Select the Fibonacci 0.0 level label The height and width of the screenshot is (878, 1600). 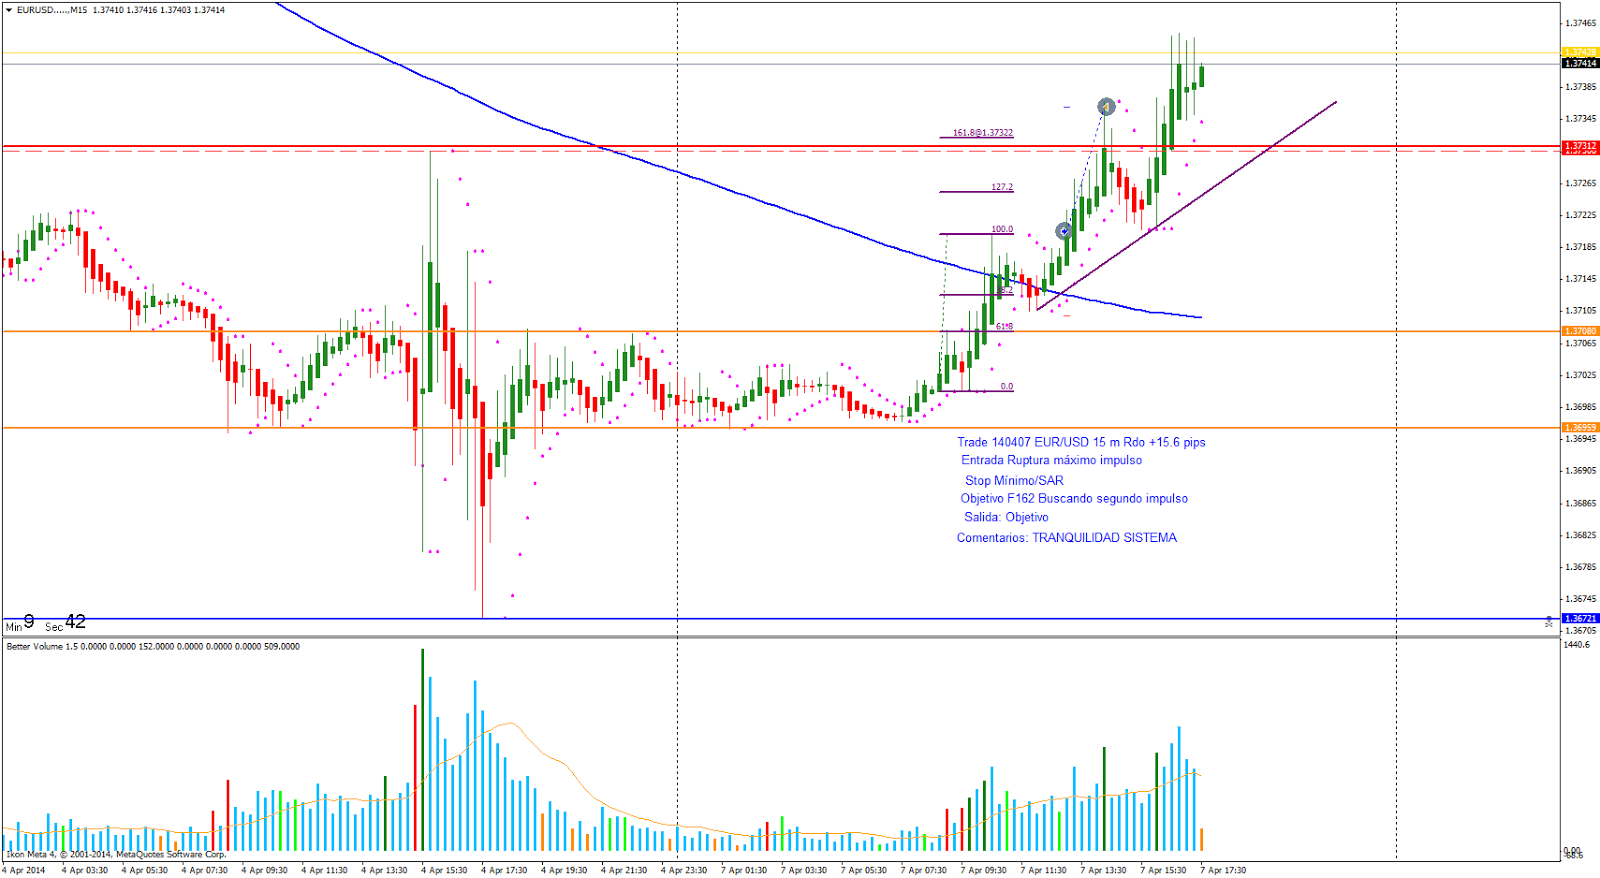1006,386
